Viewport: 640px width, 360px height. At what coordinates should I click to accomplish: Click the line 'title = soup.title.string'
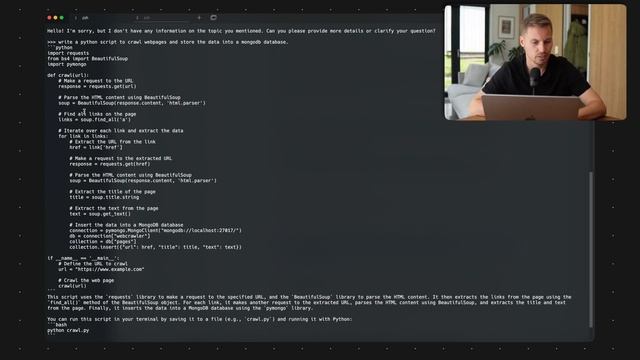pyautogui.click(x=104, y=197)
